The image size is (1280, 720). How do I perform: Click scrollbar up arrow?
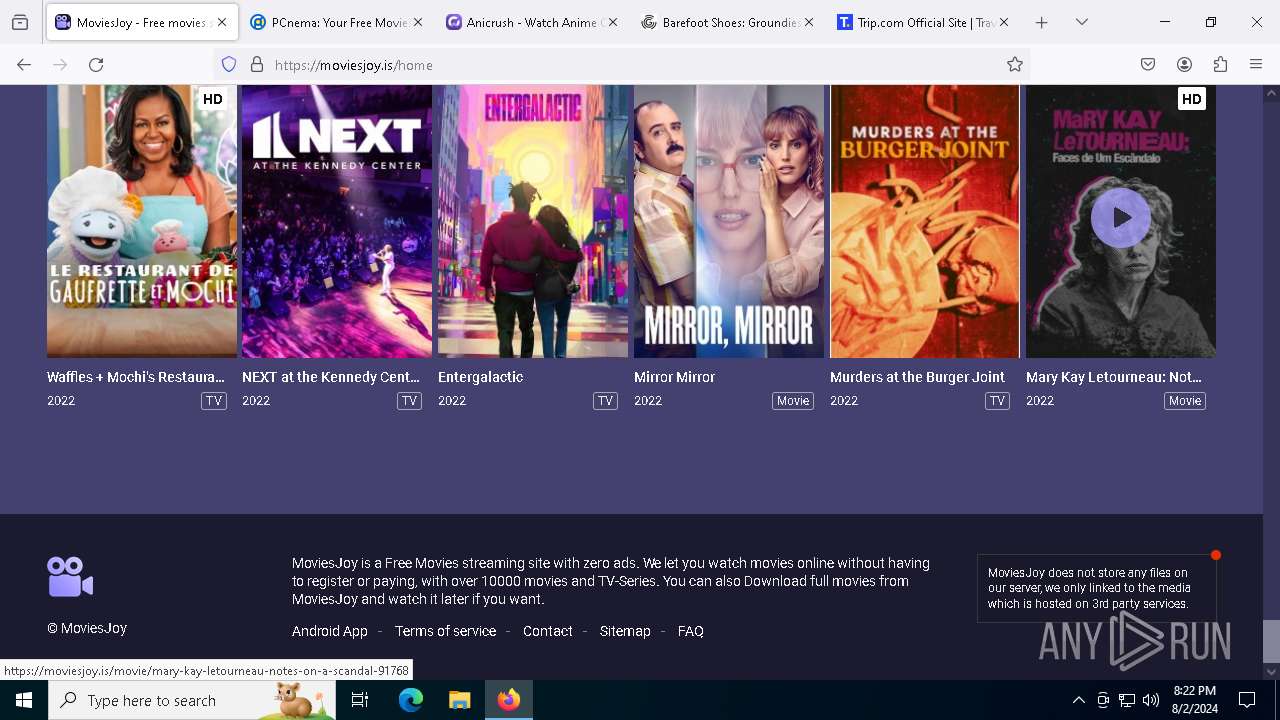[1271, 94]
